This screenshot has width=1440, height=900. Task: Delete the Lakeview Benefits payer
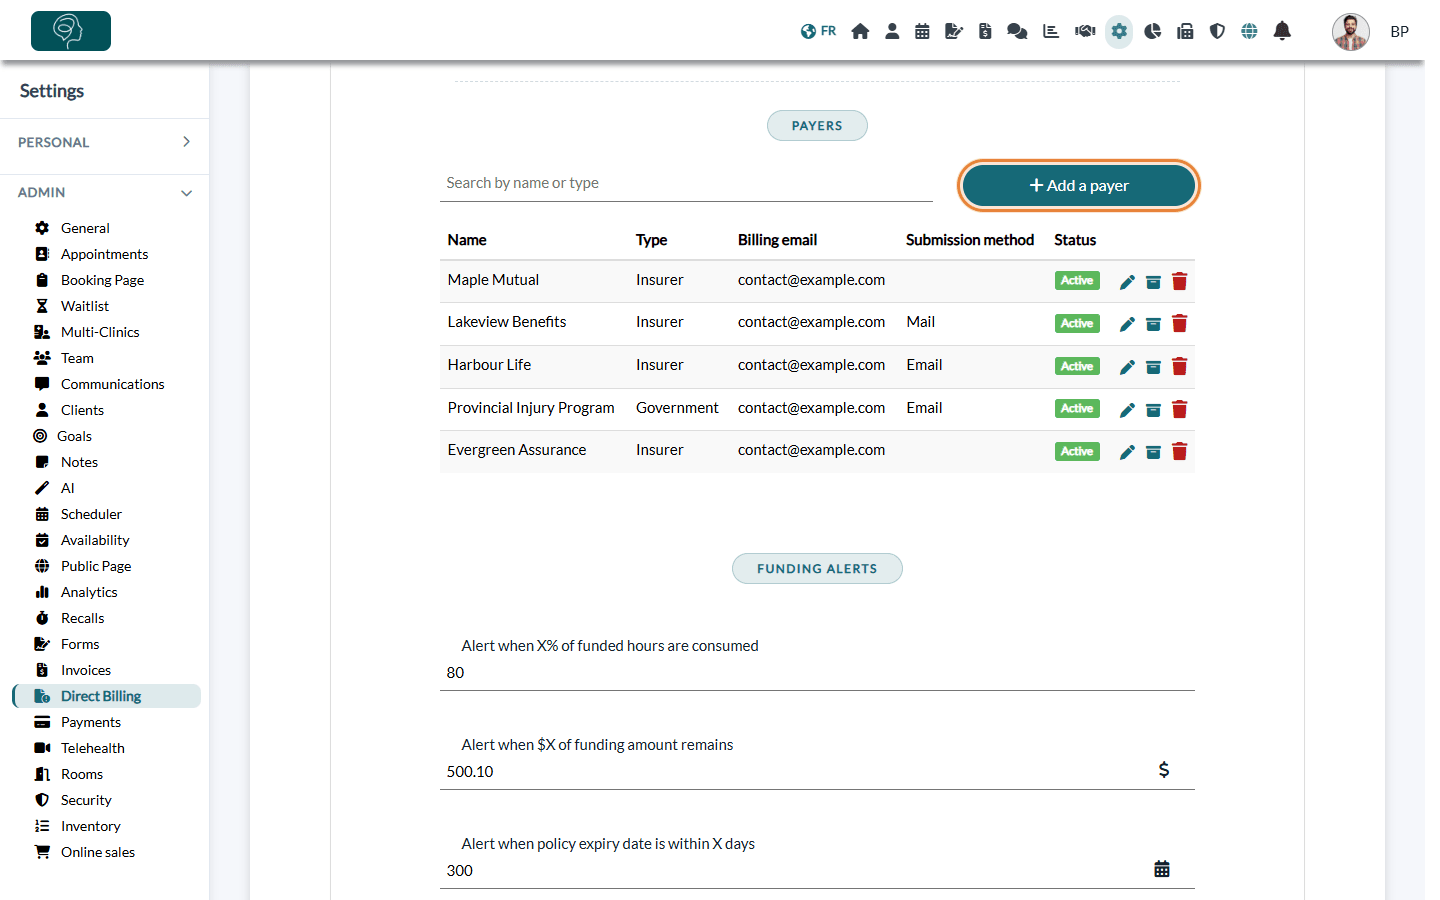[x=1180, y=323]
